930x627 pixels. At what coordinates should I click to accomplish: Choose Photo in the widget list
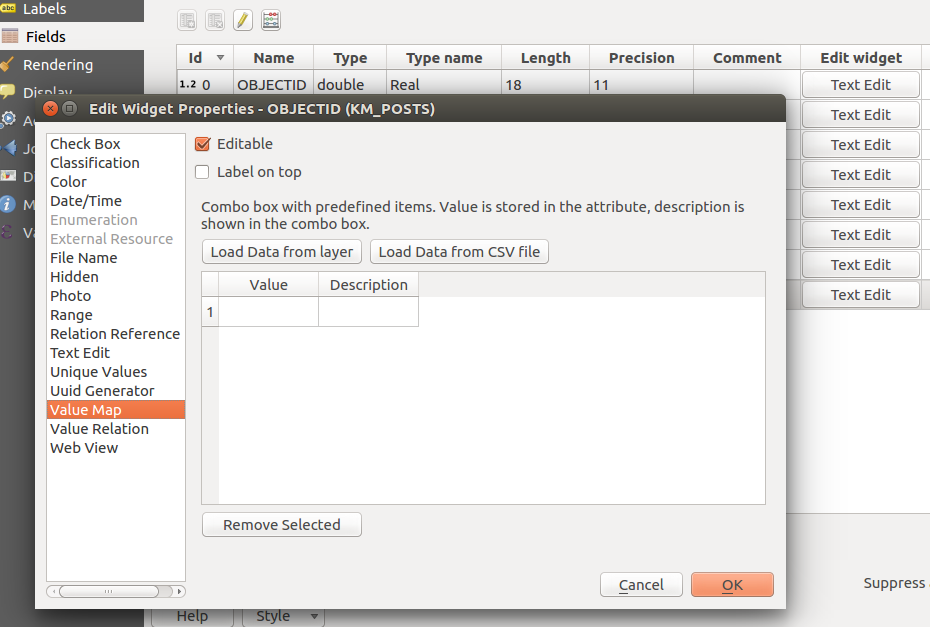tap(116, 296)
